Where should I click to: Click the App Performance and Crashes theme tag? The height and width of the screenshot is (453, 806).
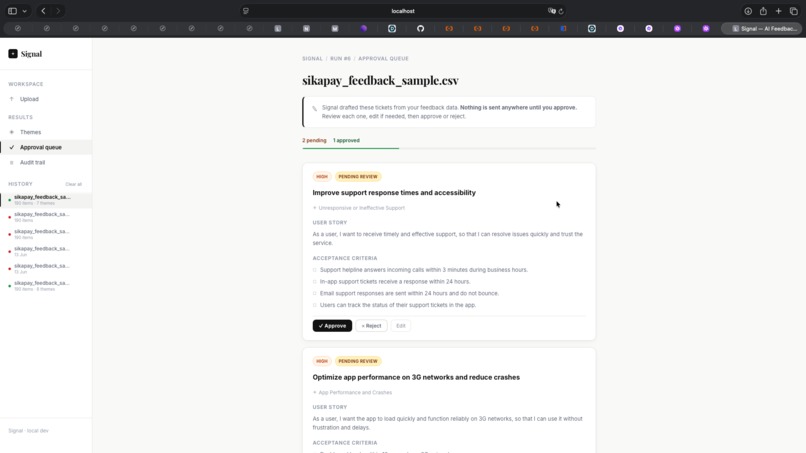pos(353,392)
